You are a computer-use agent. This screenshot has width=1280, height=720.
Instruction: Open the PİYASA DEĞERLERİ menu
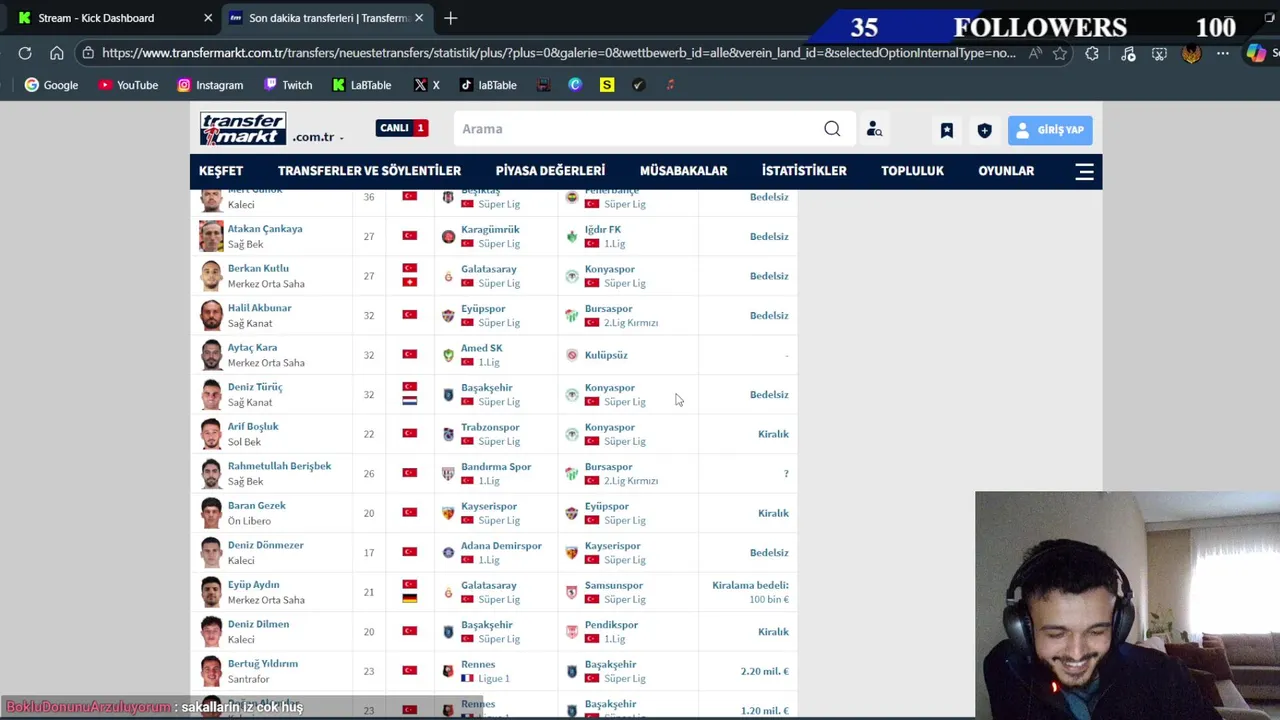click(x=550, y=171)
